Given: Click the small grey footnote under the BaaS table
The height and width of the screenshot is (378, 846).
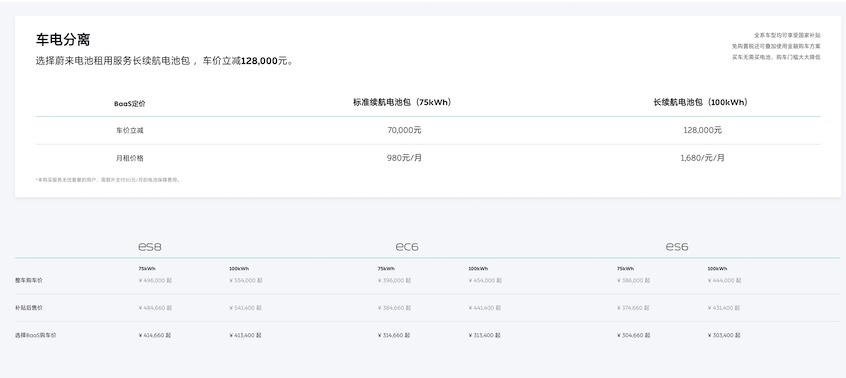Looking at the screenshot, I should point(108,180).
